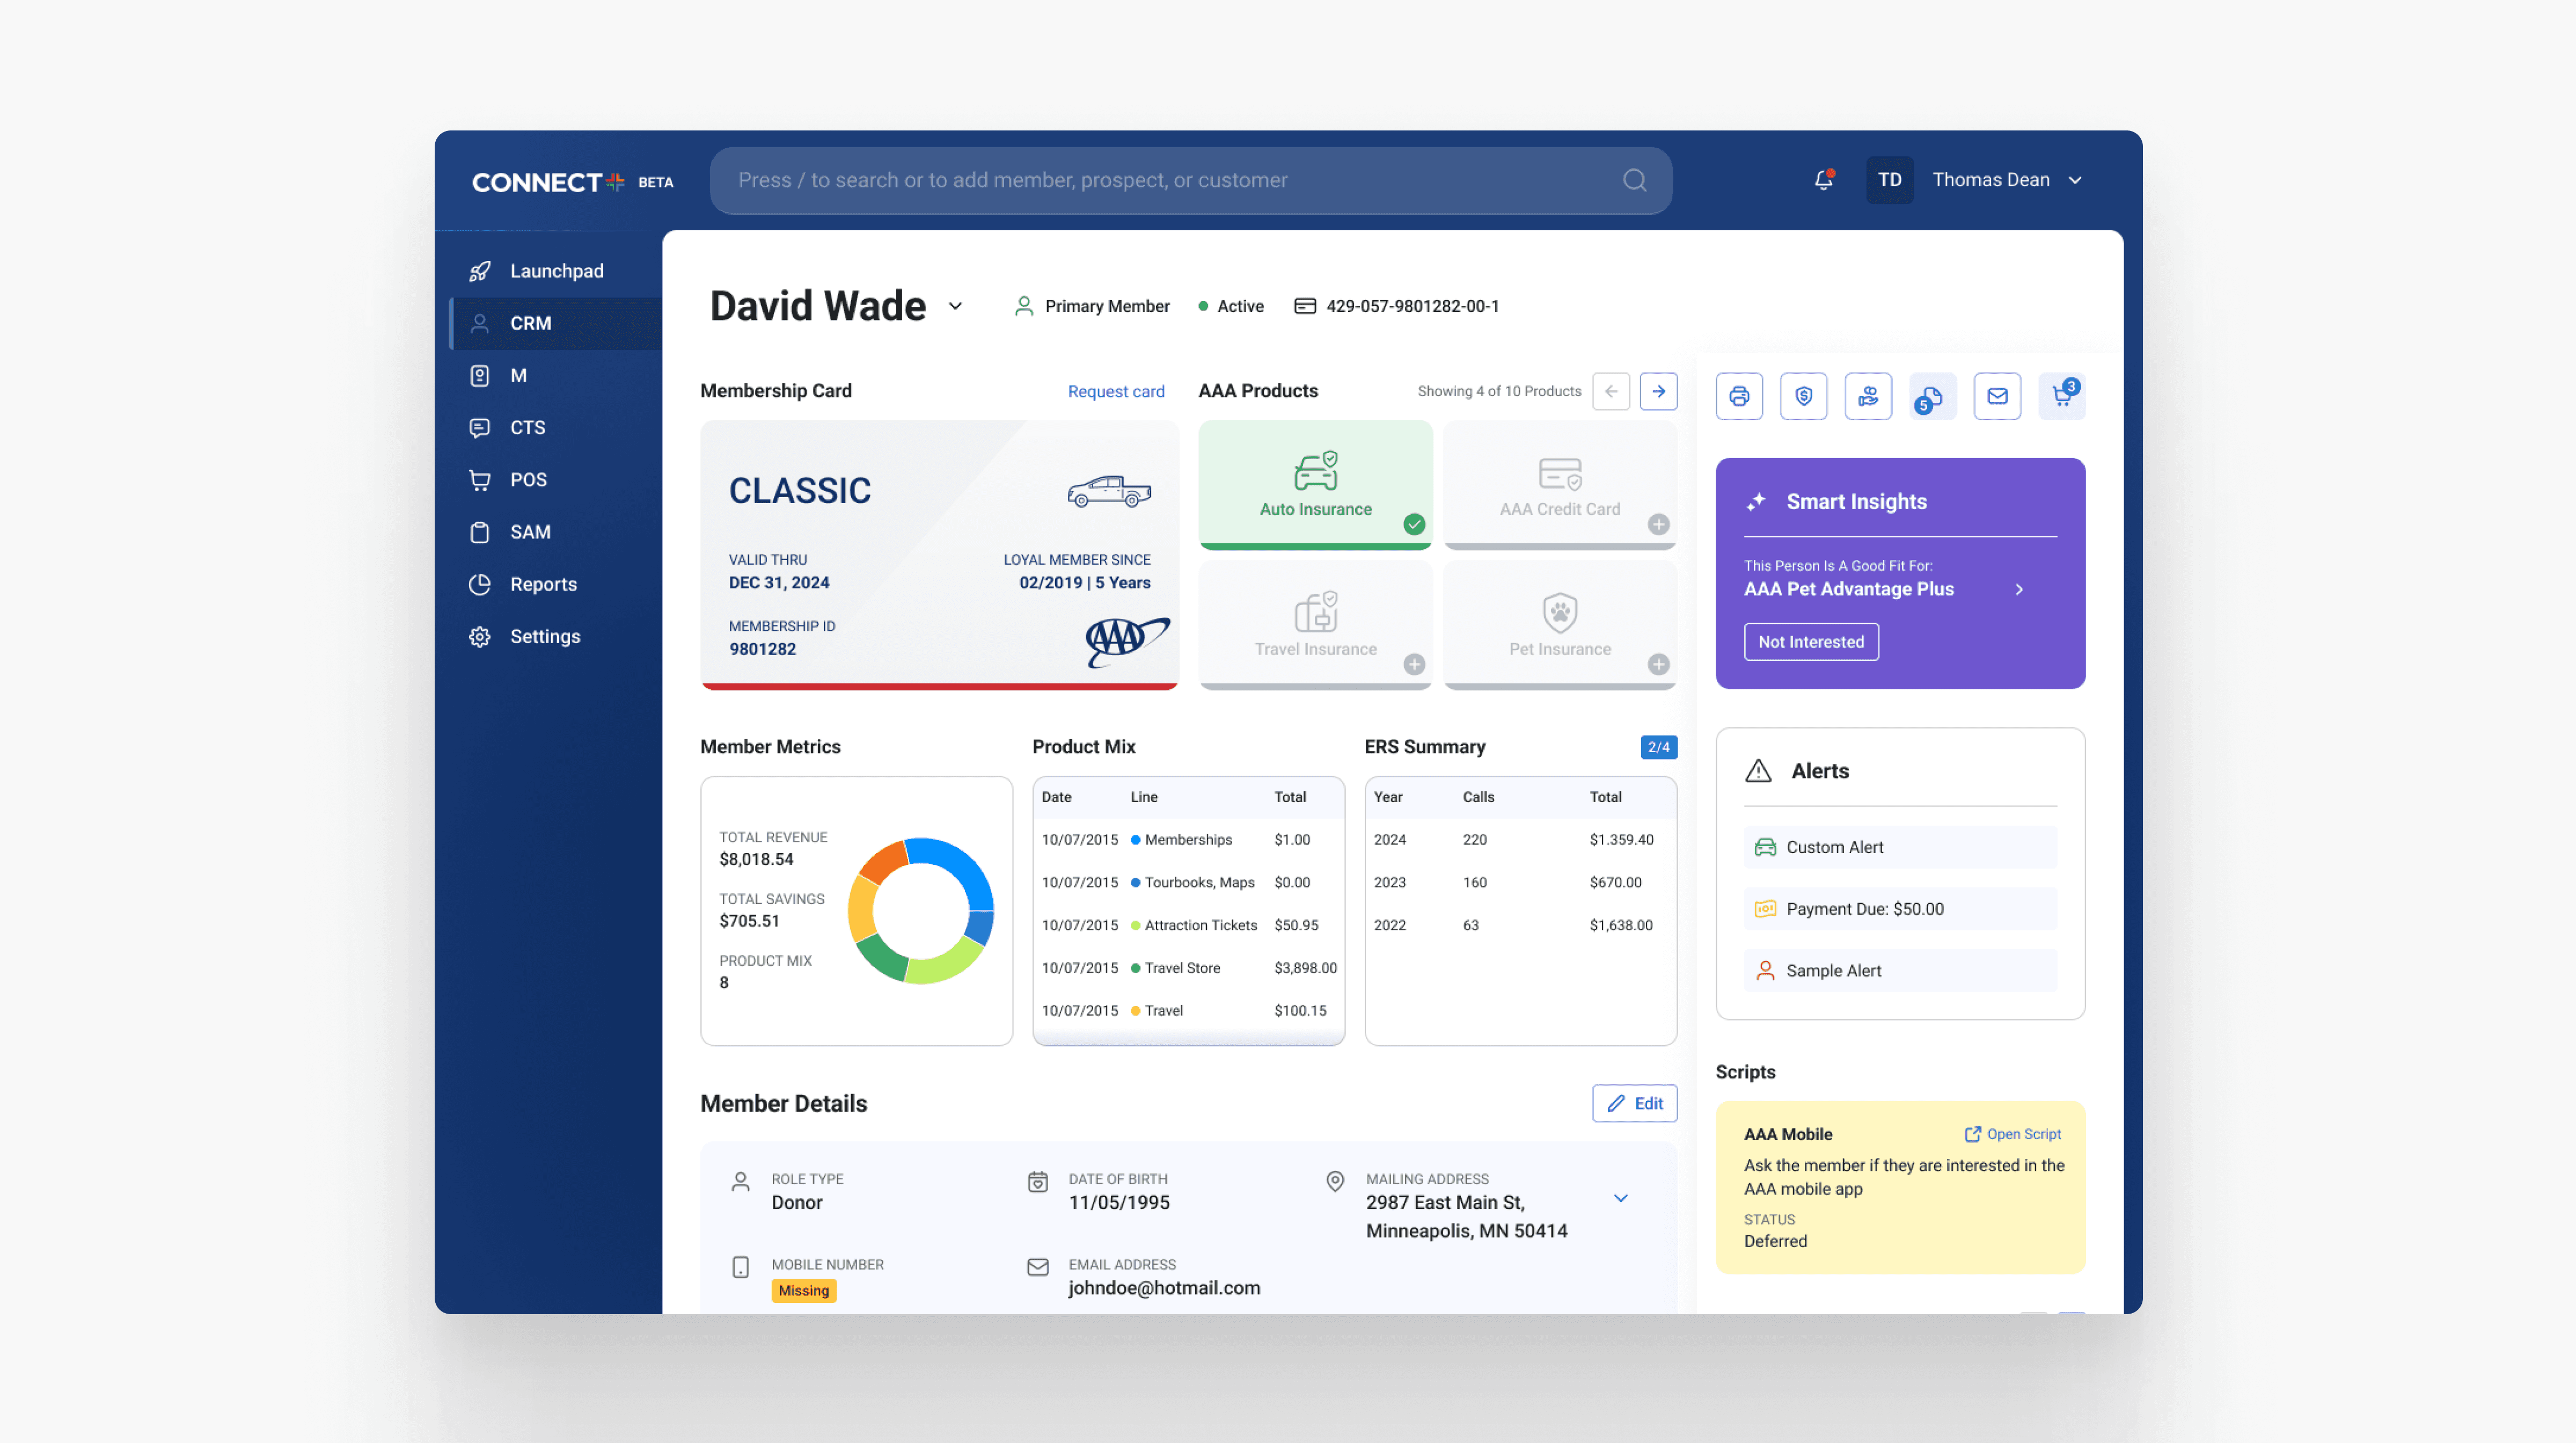Open Reports in the sidebar

[543, 584]
